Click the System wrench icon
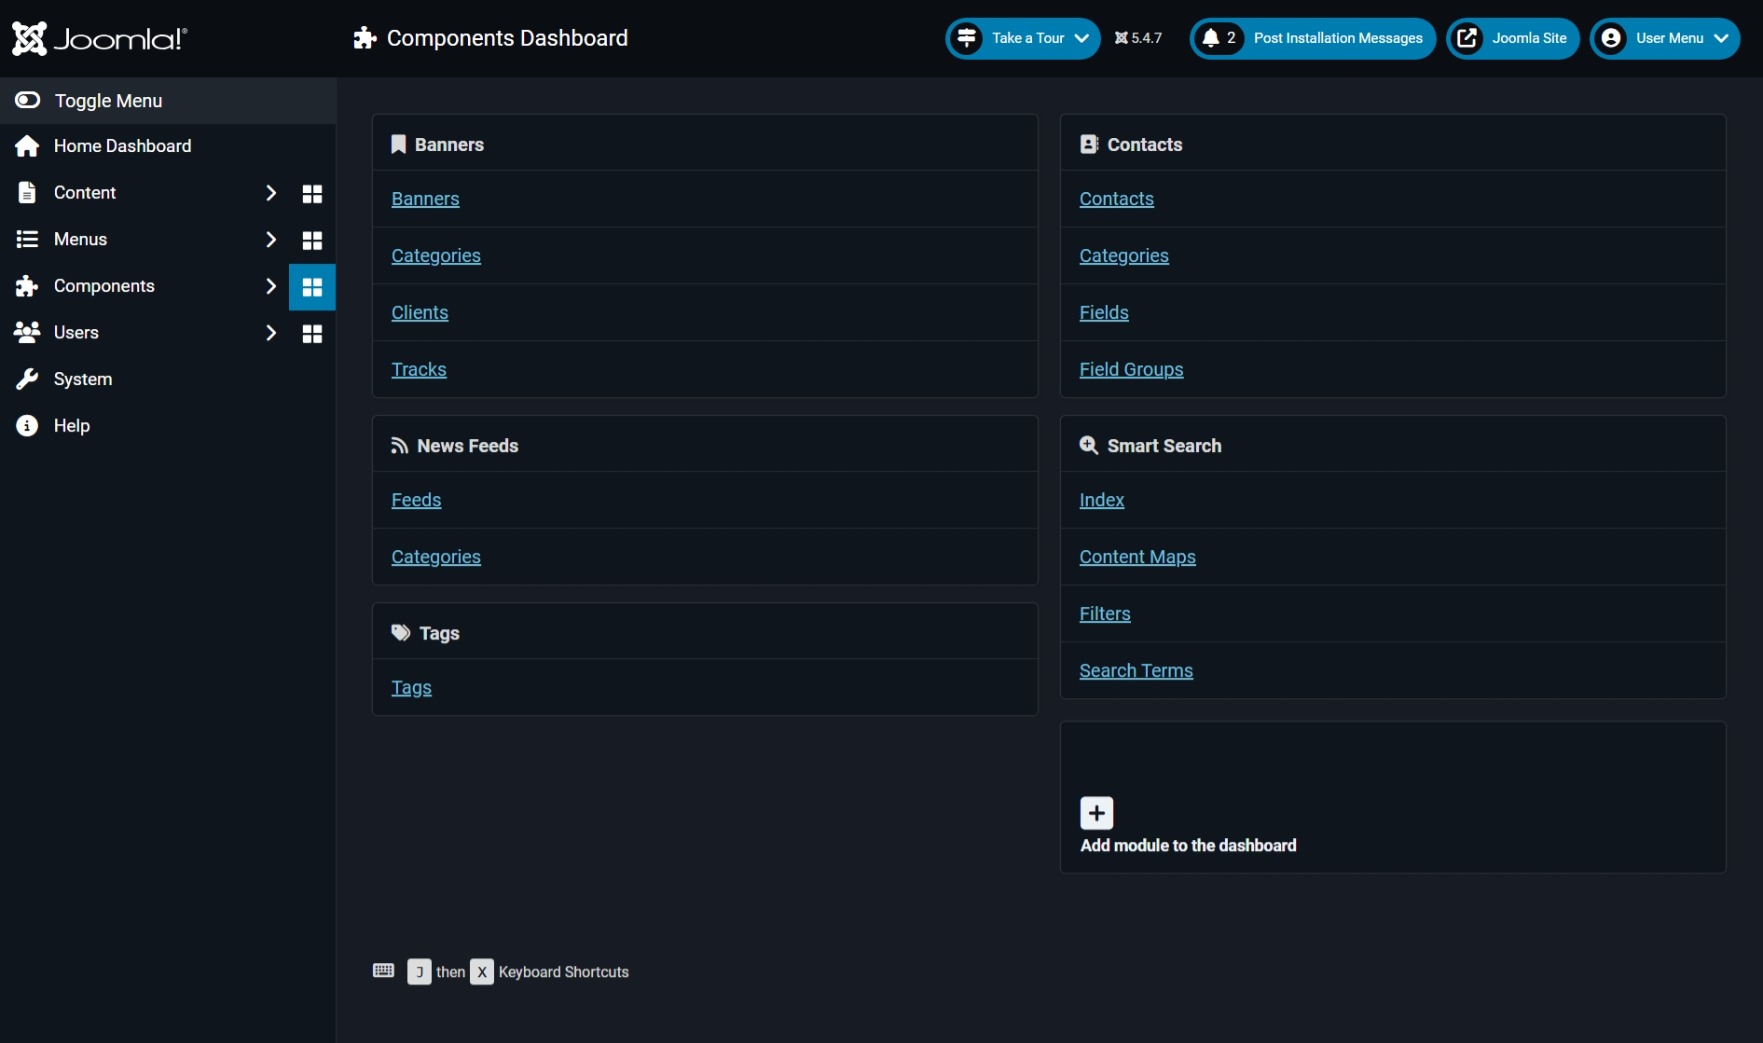Screen dimensions: 1763x1043 pos(27,379)
